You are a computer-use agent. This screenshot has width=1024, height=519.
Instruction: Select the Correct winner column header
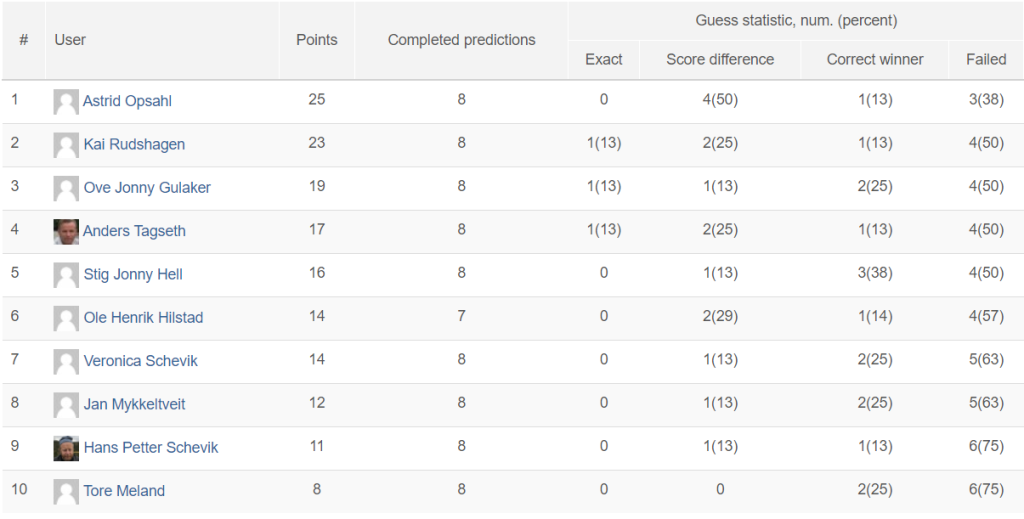tap(875, 59)
